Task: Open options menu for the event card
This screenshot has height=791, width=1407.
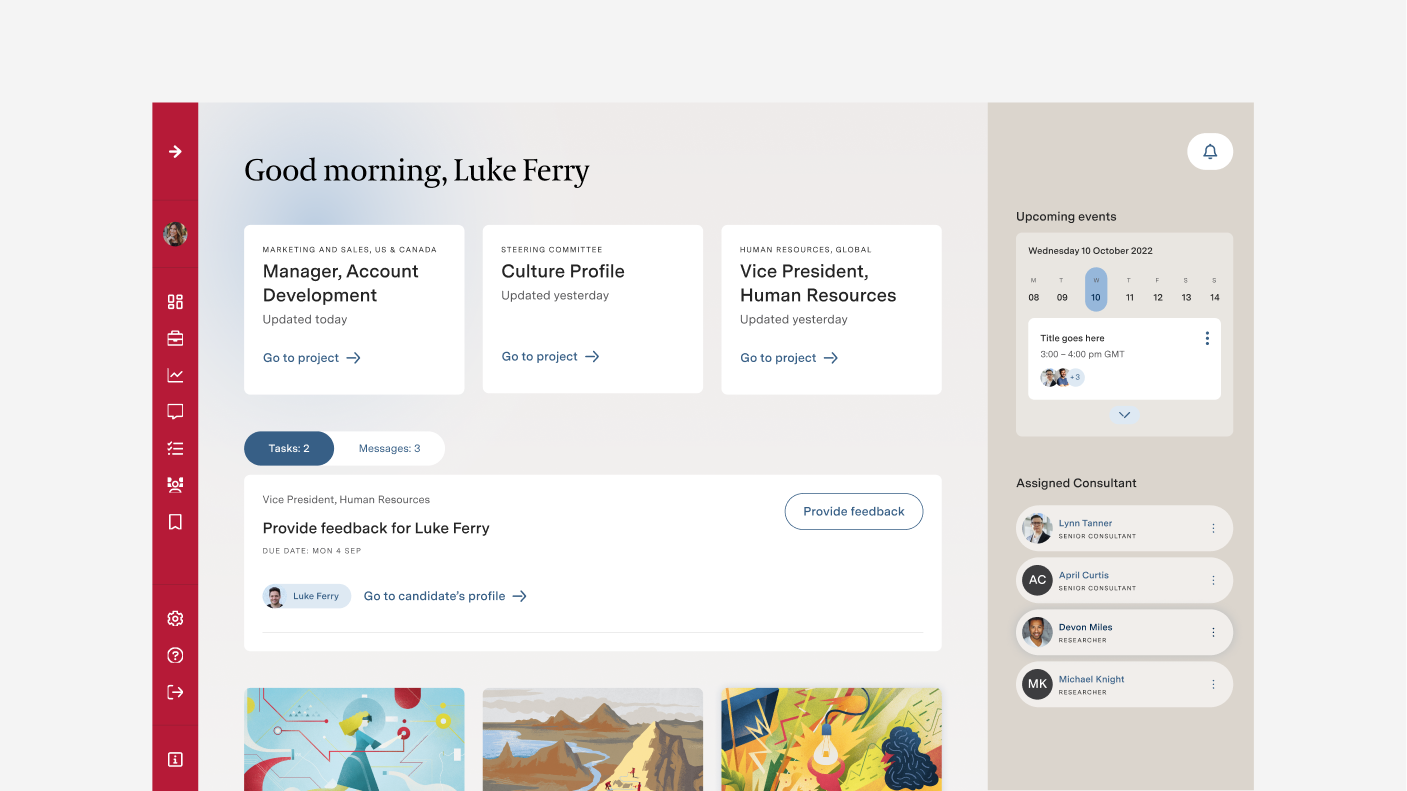Action: 1207,338
